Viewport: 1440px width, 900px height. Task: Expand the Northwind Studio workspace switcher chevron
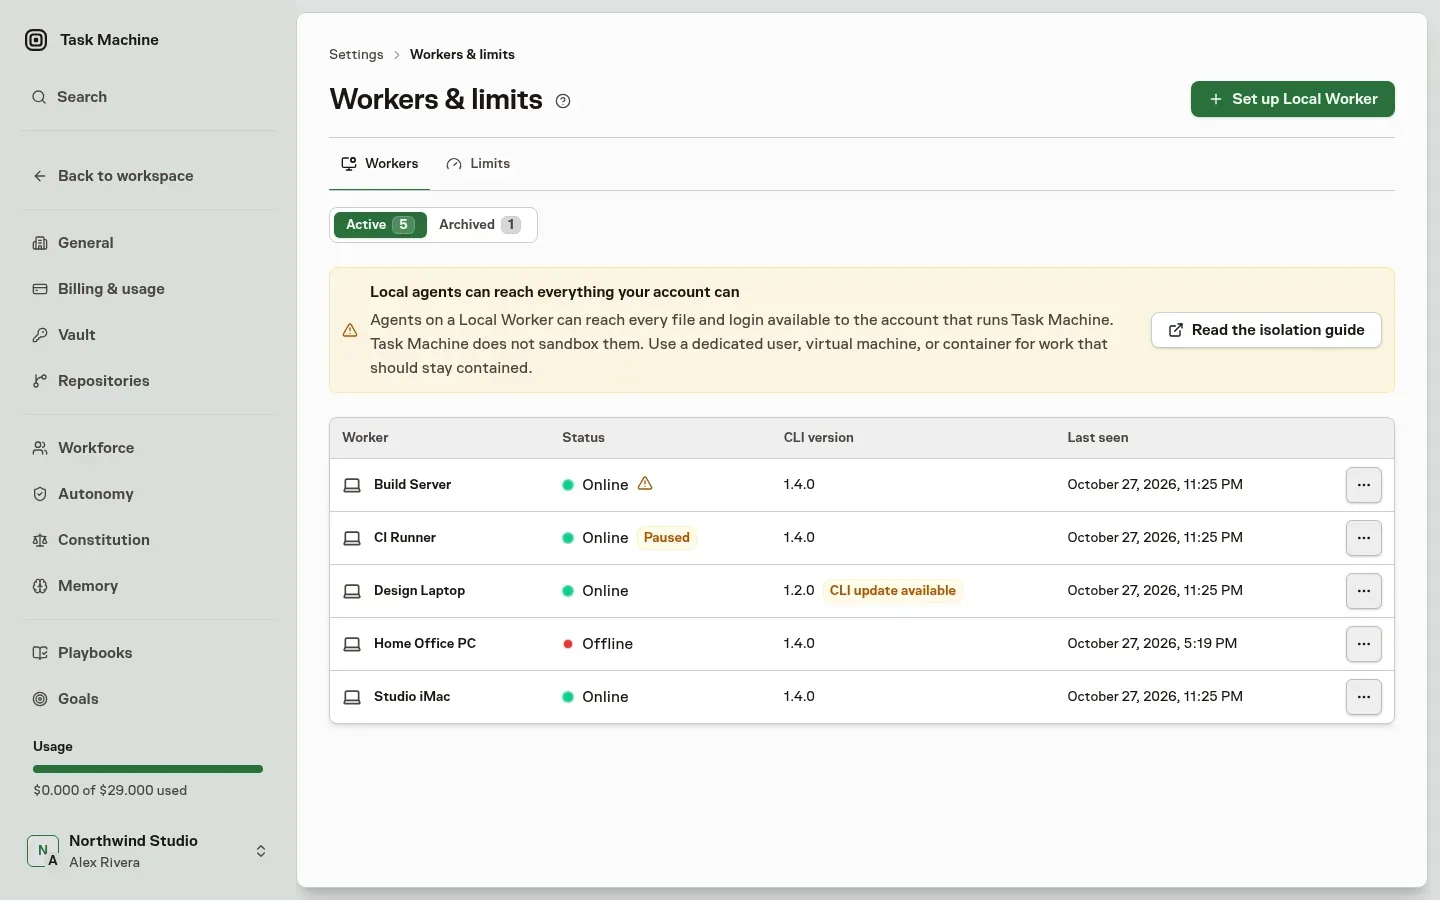(x=261, y=851)
